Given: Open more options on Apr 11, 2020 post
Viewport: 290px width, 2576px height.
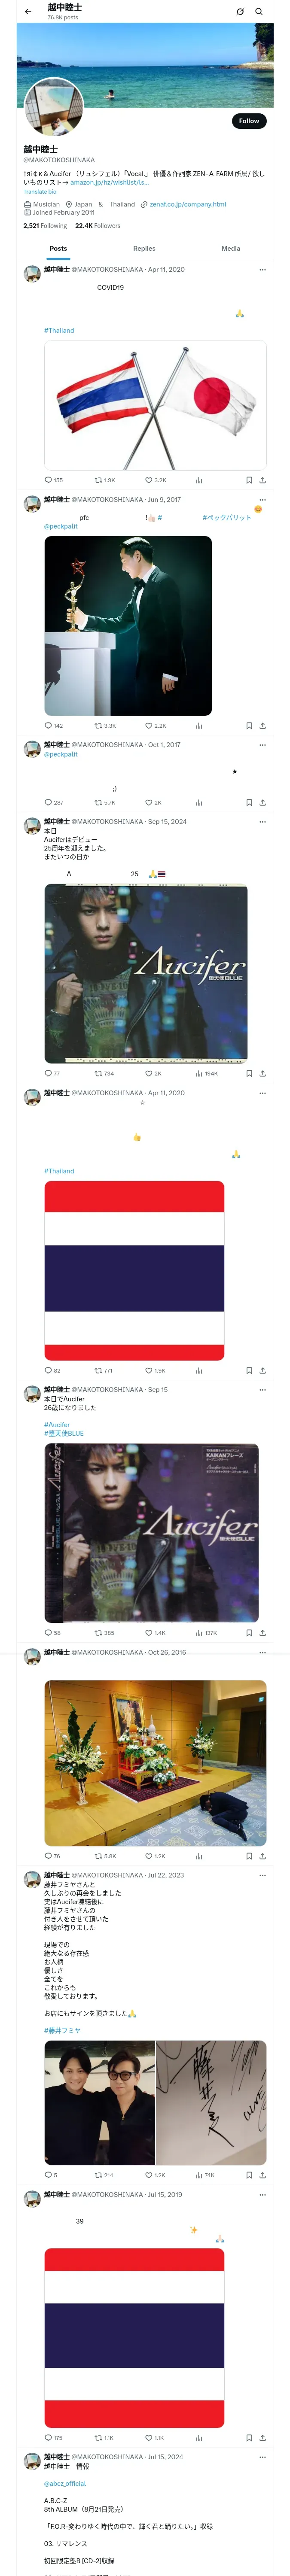Looking at the screenshot, I should click(262, 270).
